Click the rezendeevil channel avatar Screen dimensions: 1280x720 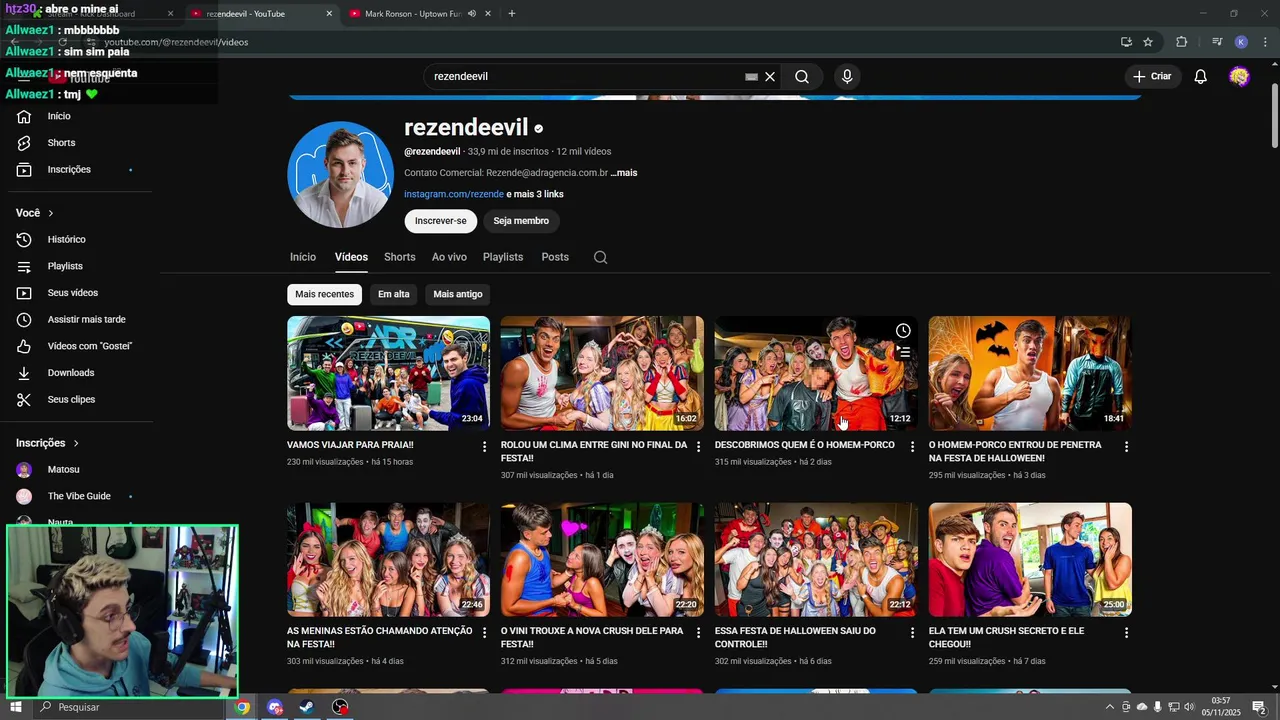coord(340,175)
